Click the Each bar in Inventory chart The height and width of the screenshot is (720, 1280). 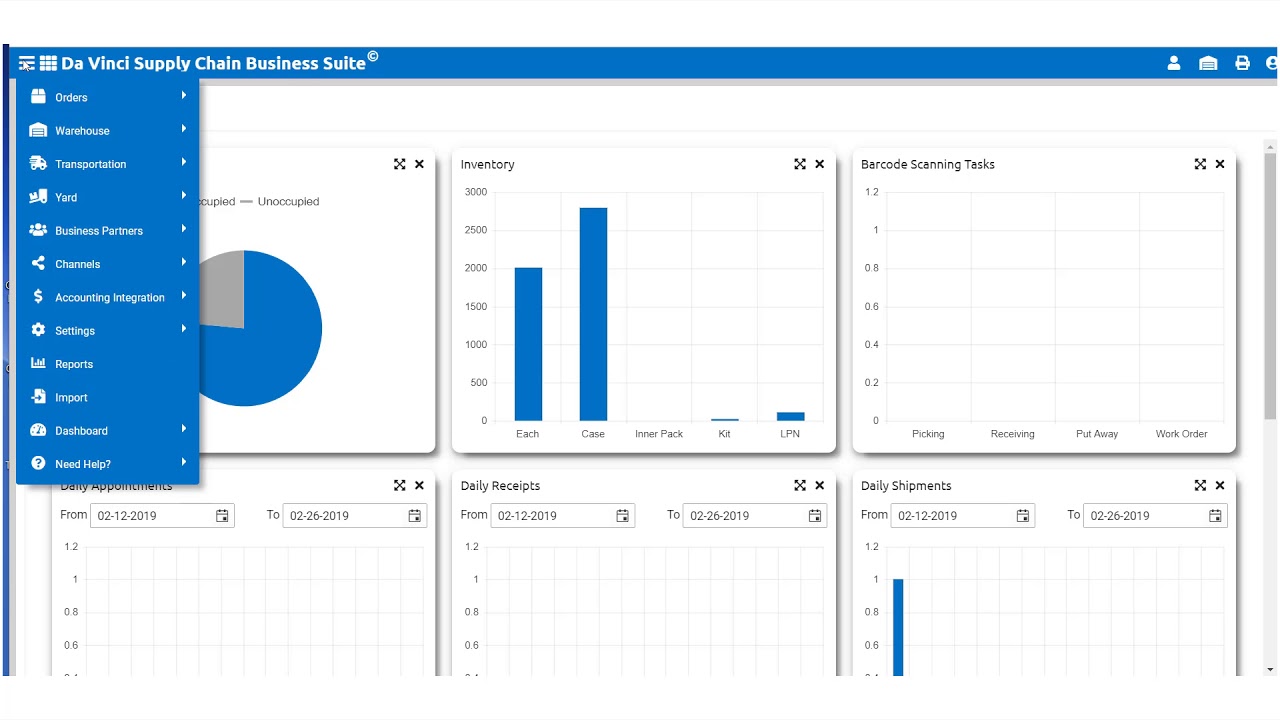[x=528, y=344]
